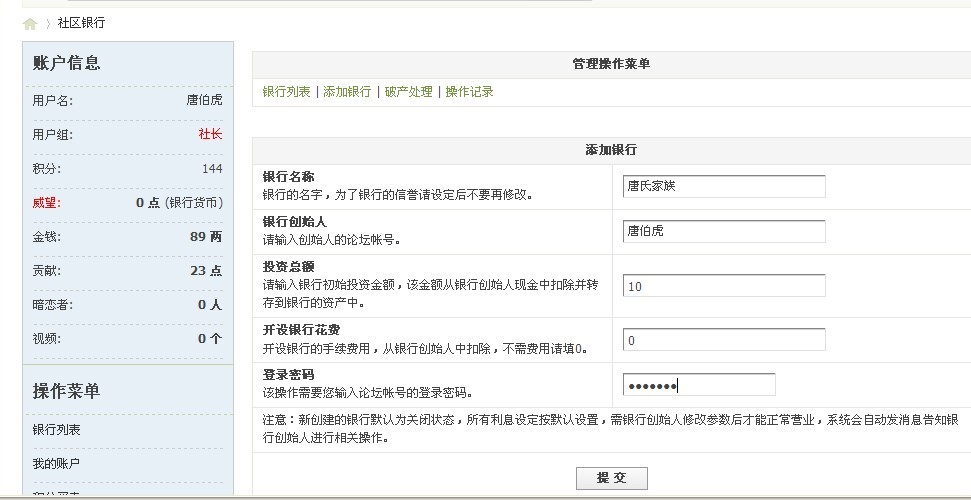The width and height of the screenshot is (971, 500).
Task: Click the 操作菜单 panel heading
Action: (66, 392)
